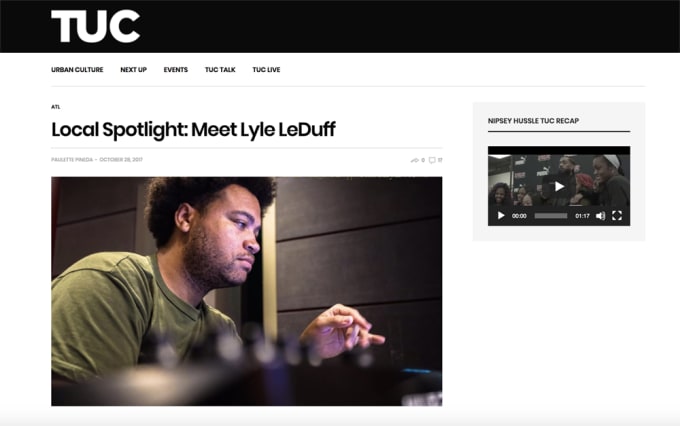
Task: Click the 01:17 video duration label
Action: coord(582,216)
